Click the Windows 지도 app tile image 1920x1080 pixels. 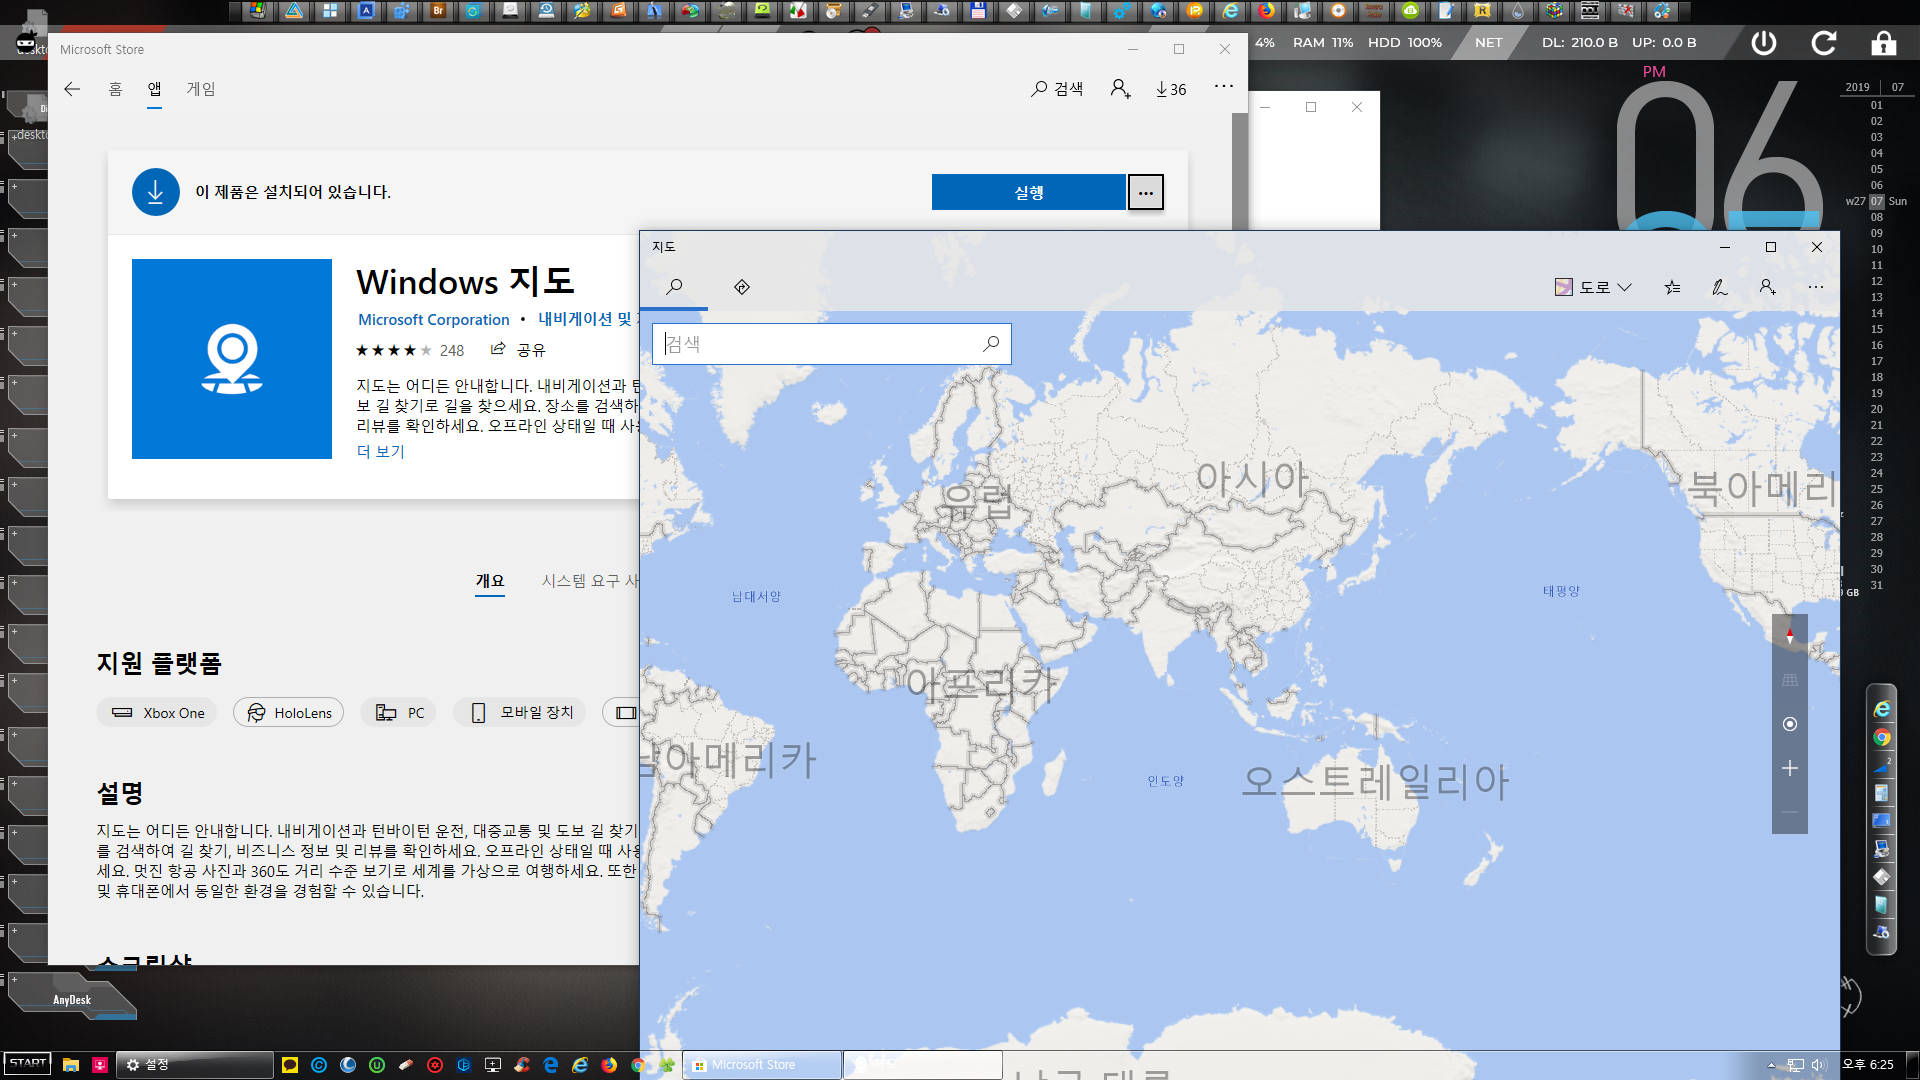point(232,359)
